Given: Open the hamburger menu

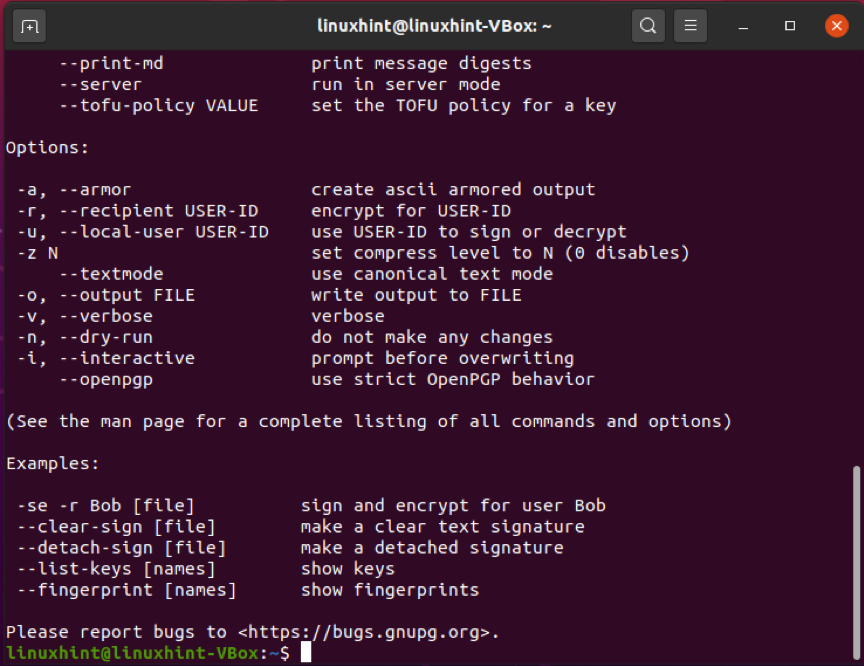Looking at the screenshot, I should click(x=690, y=26).
